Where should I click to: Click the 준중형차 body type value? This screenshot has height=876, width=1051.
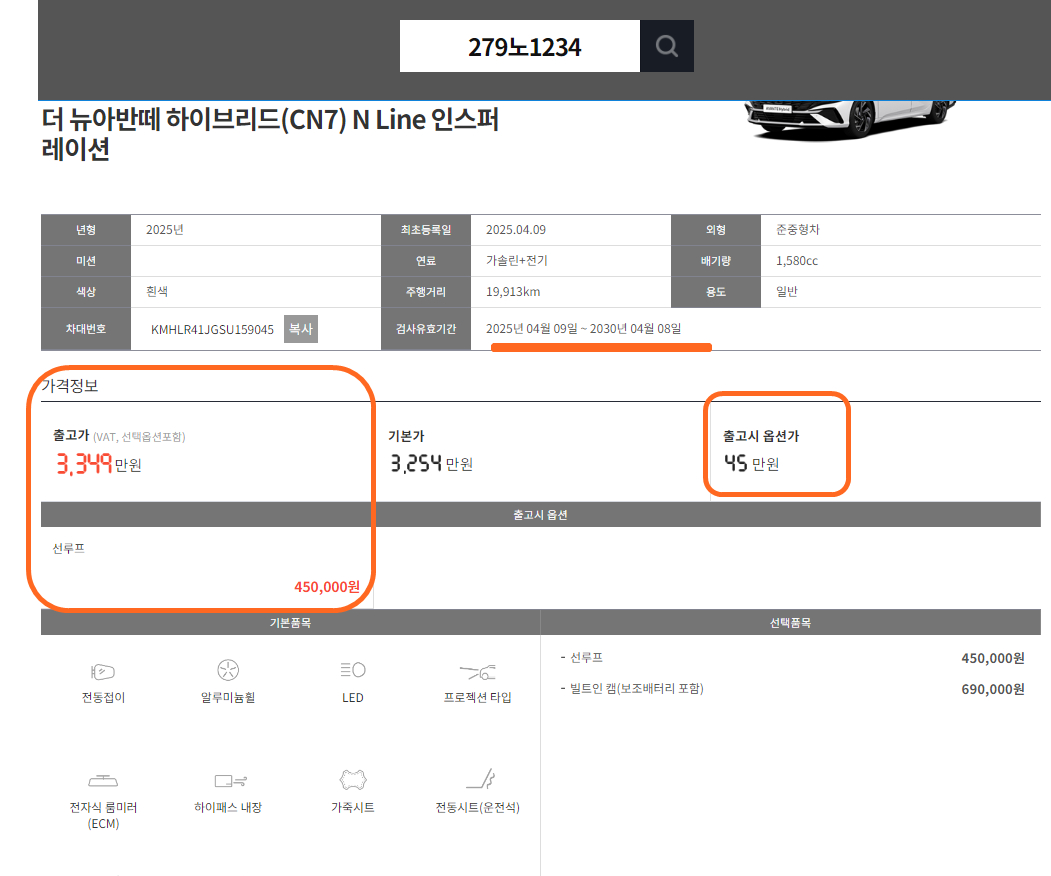798,230
